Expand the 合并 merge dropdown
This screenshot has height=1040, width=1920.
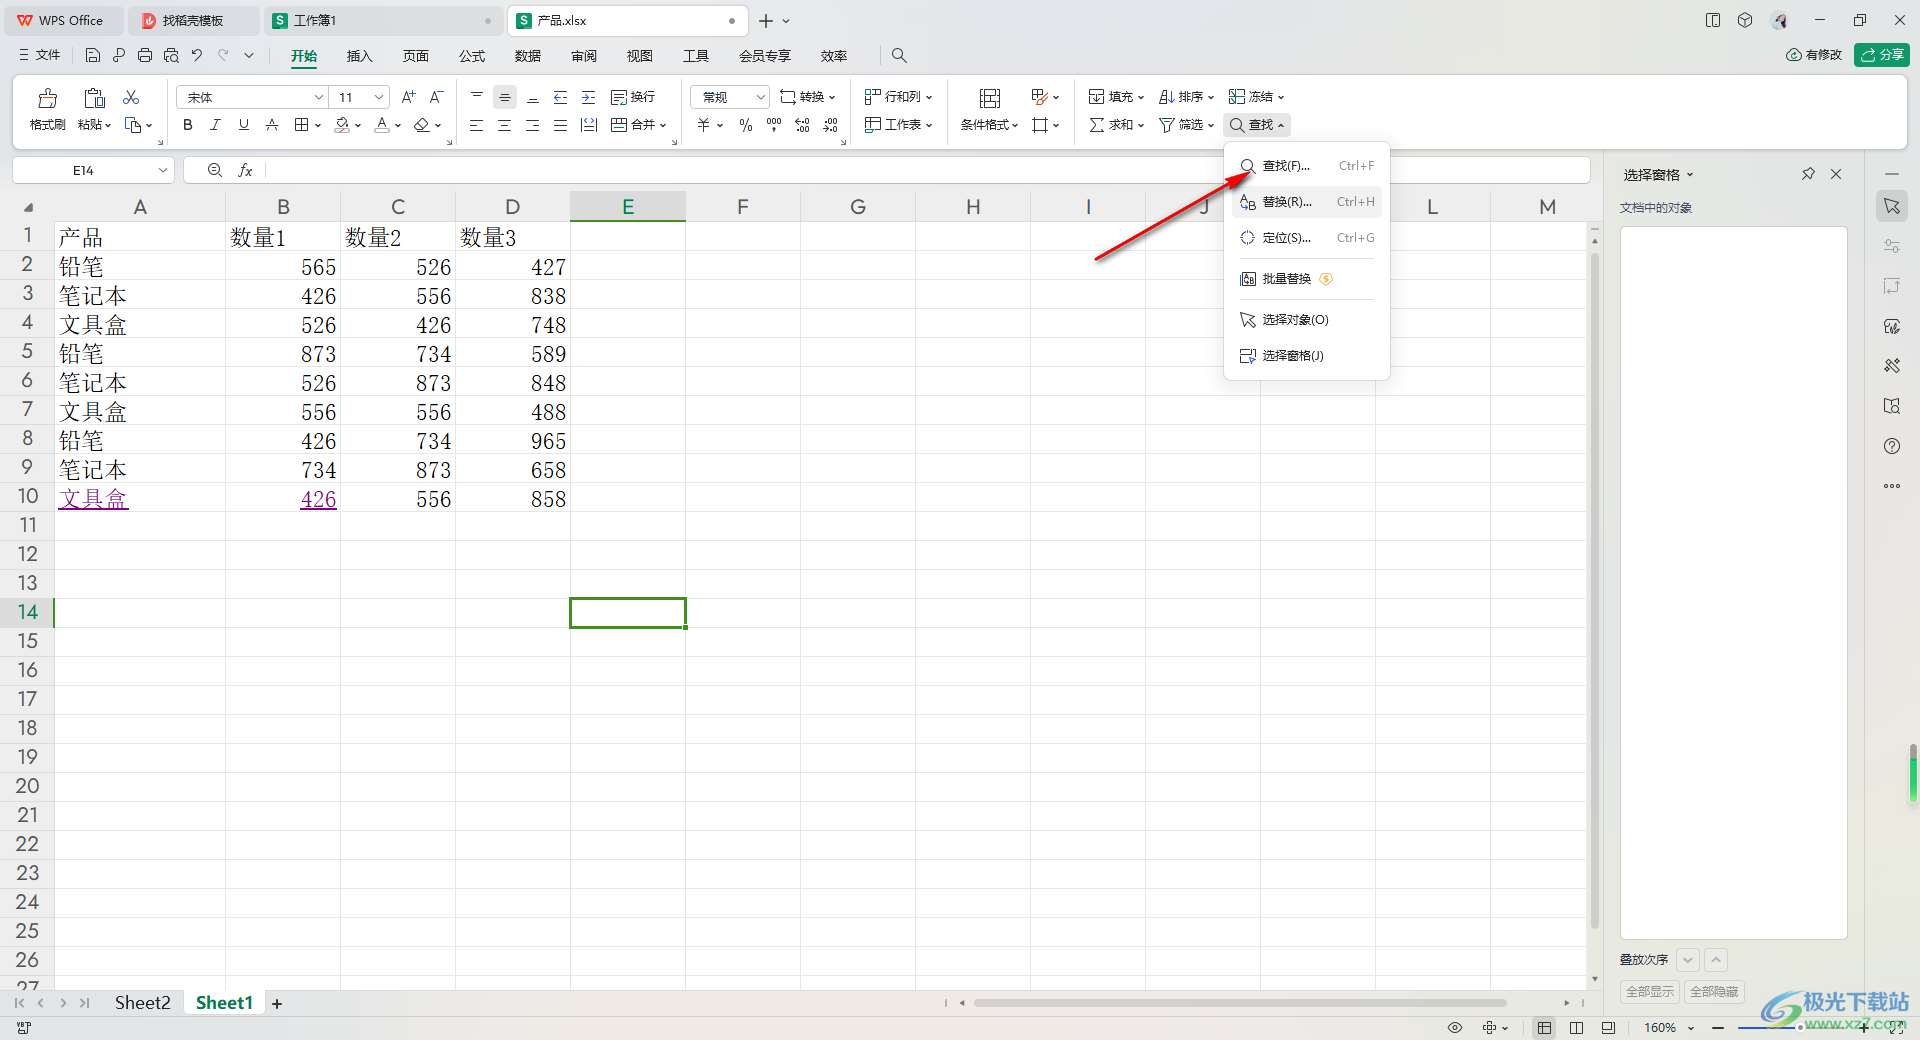[x=662, y=126]
